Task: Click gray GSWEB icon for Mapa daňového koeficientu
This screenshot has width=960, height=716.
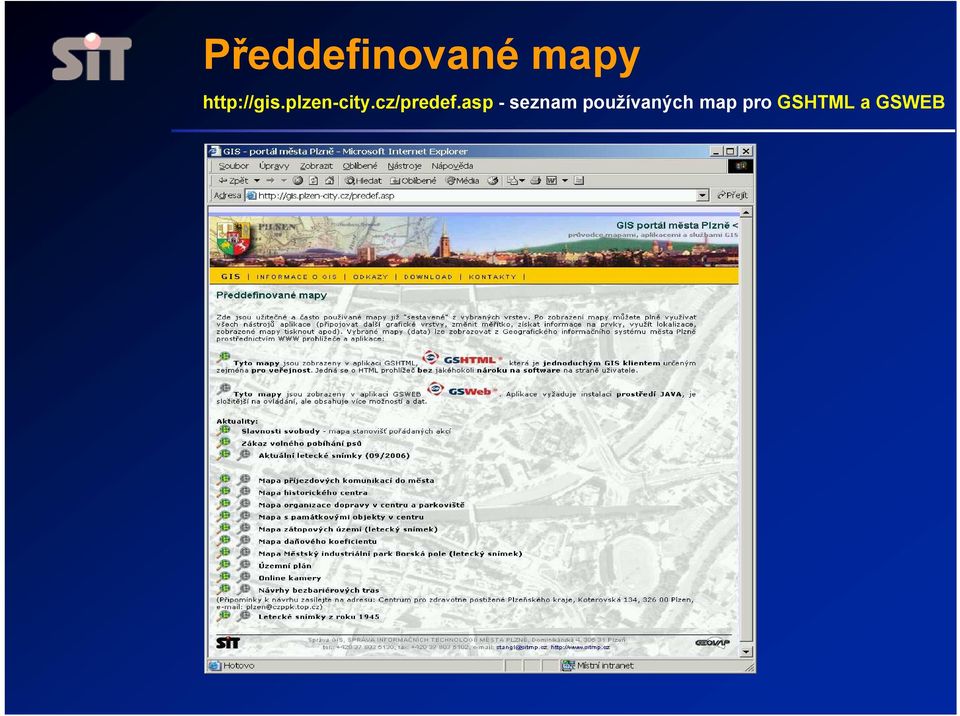Action: 244,541
